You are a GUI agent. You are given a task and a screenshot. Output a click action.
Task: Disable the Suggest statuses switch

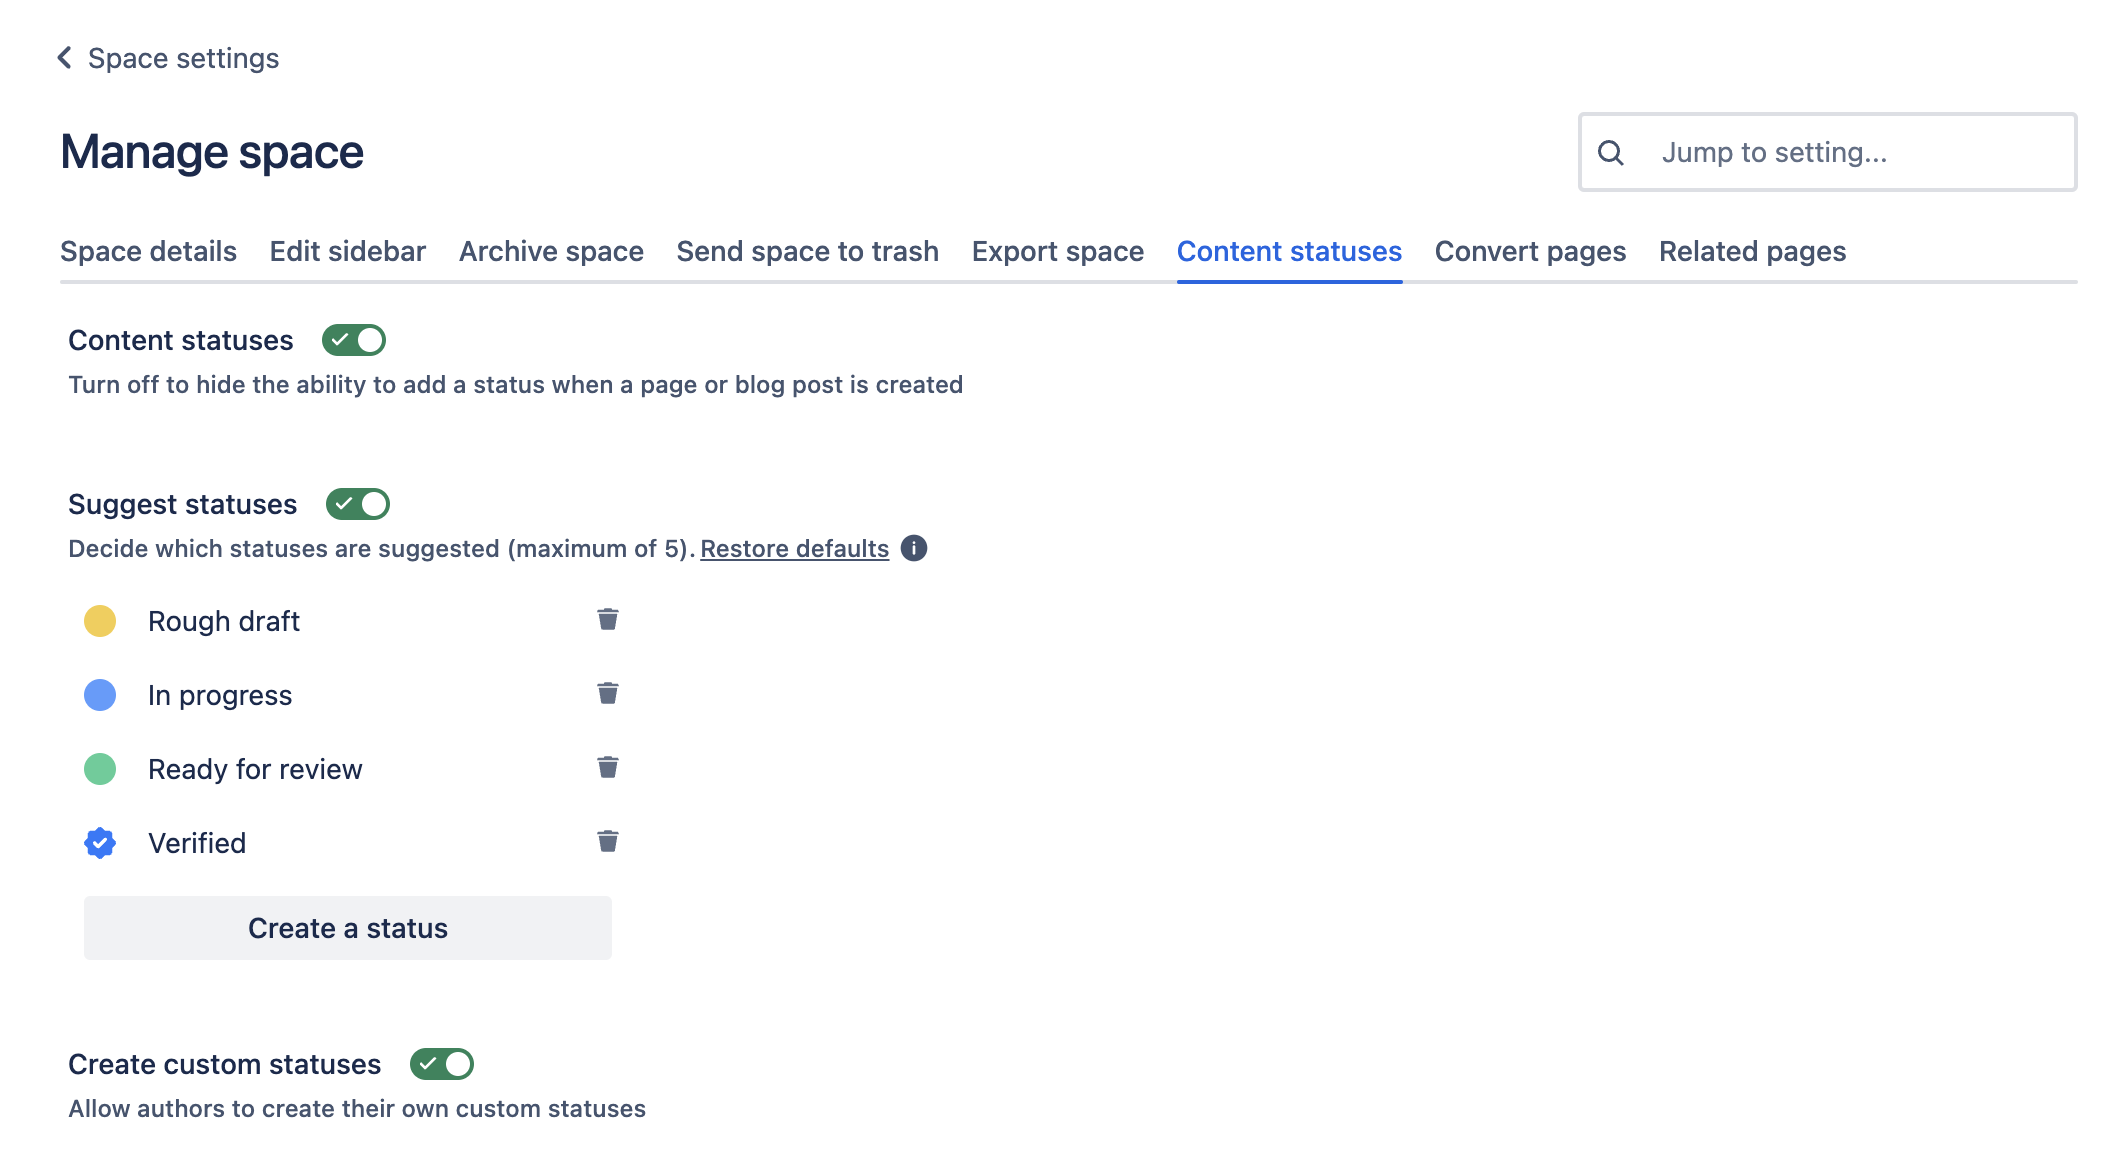[358, 504]
